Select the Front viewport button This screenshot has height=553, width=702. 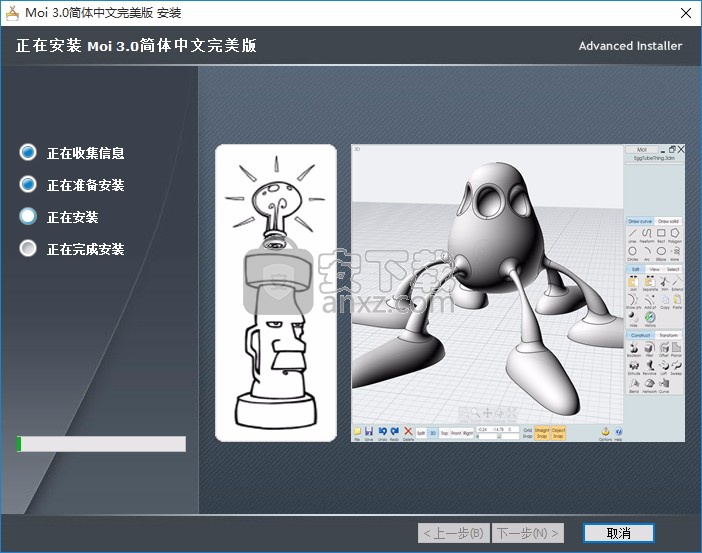coord(456,433)
